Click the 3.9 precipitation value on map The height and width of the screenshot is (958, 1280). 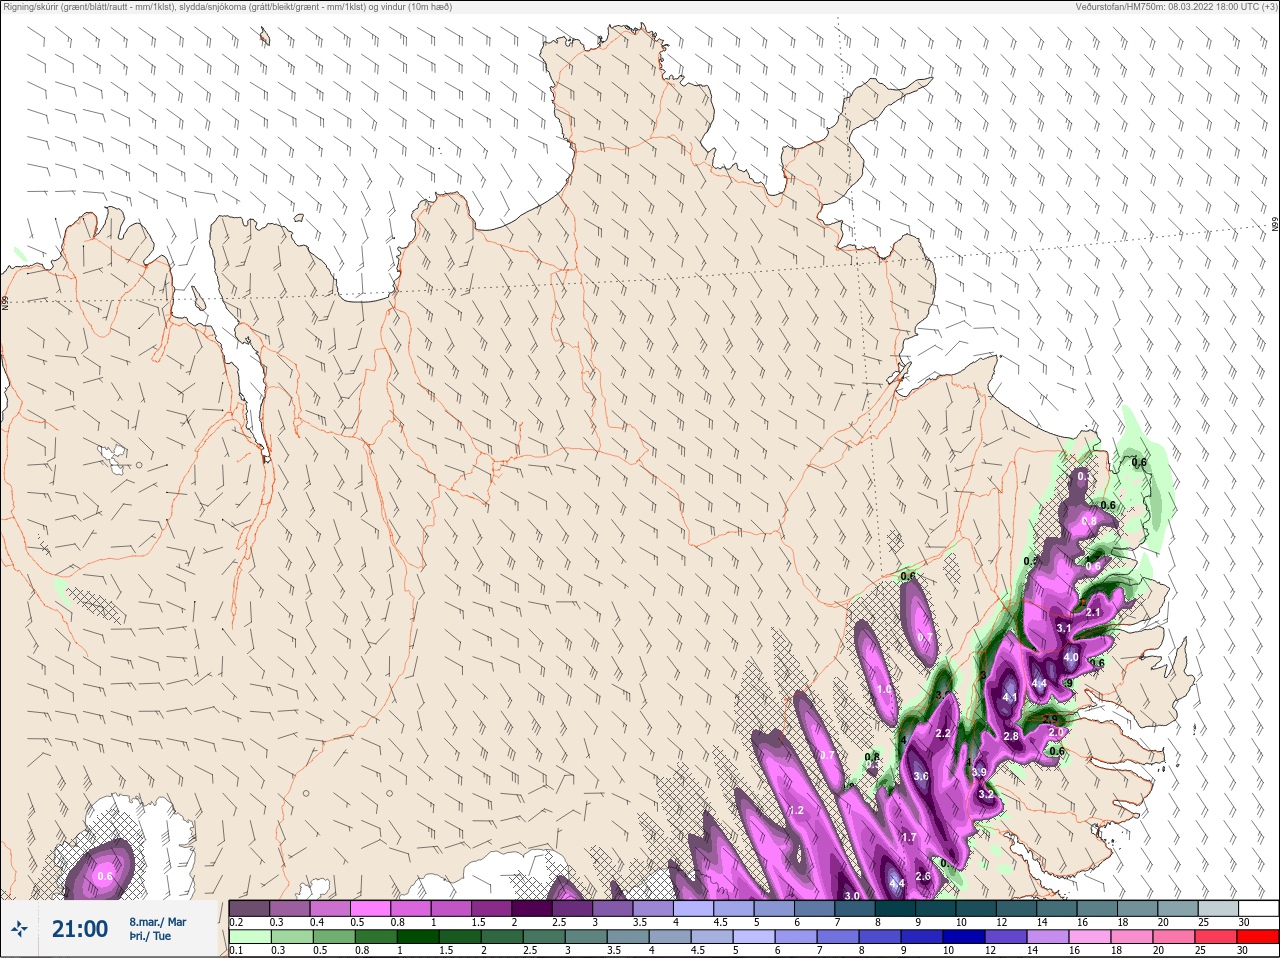(x=978, y=772)
